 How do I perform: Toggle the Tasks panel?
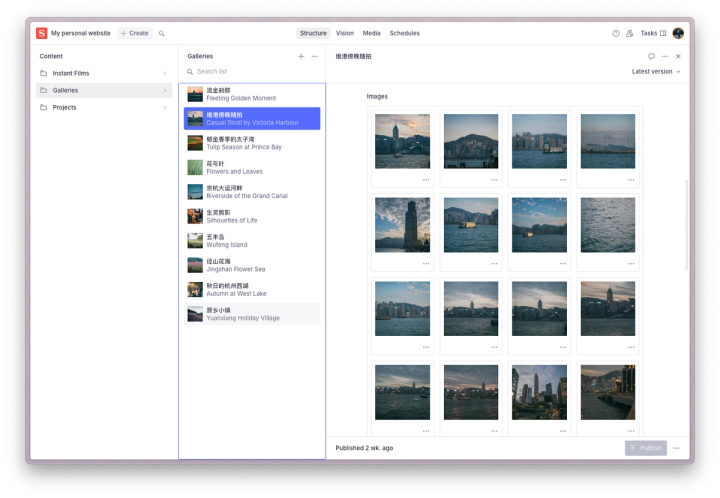(x=653, y=34)
